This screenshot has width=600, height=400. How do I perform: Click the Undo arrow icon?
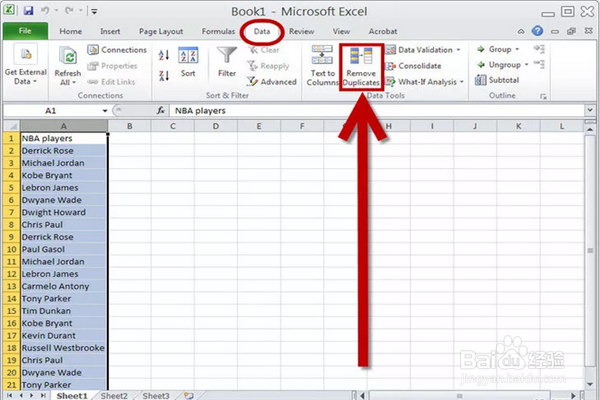pos(45,10)
